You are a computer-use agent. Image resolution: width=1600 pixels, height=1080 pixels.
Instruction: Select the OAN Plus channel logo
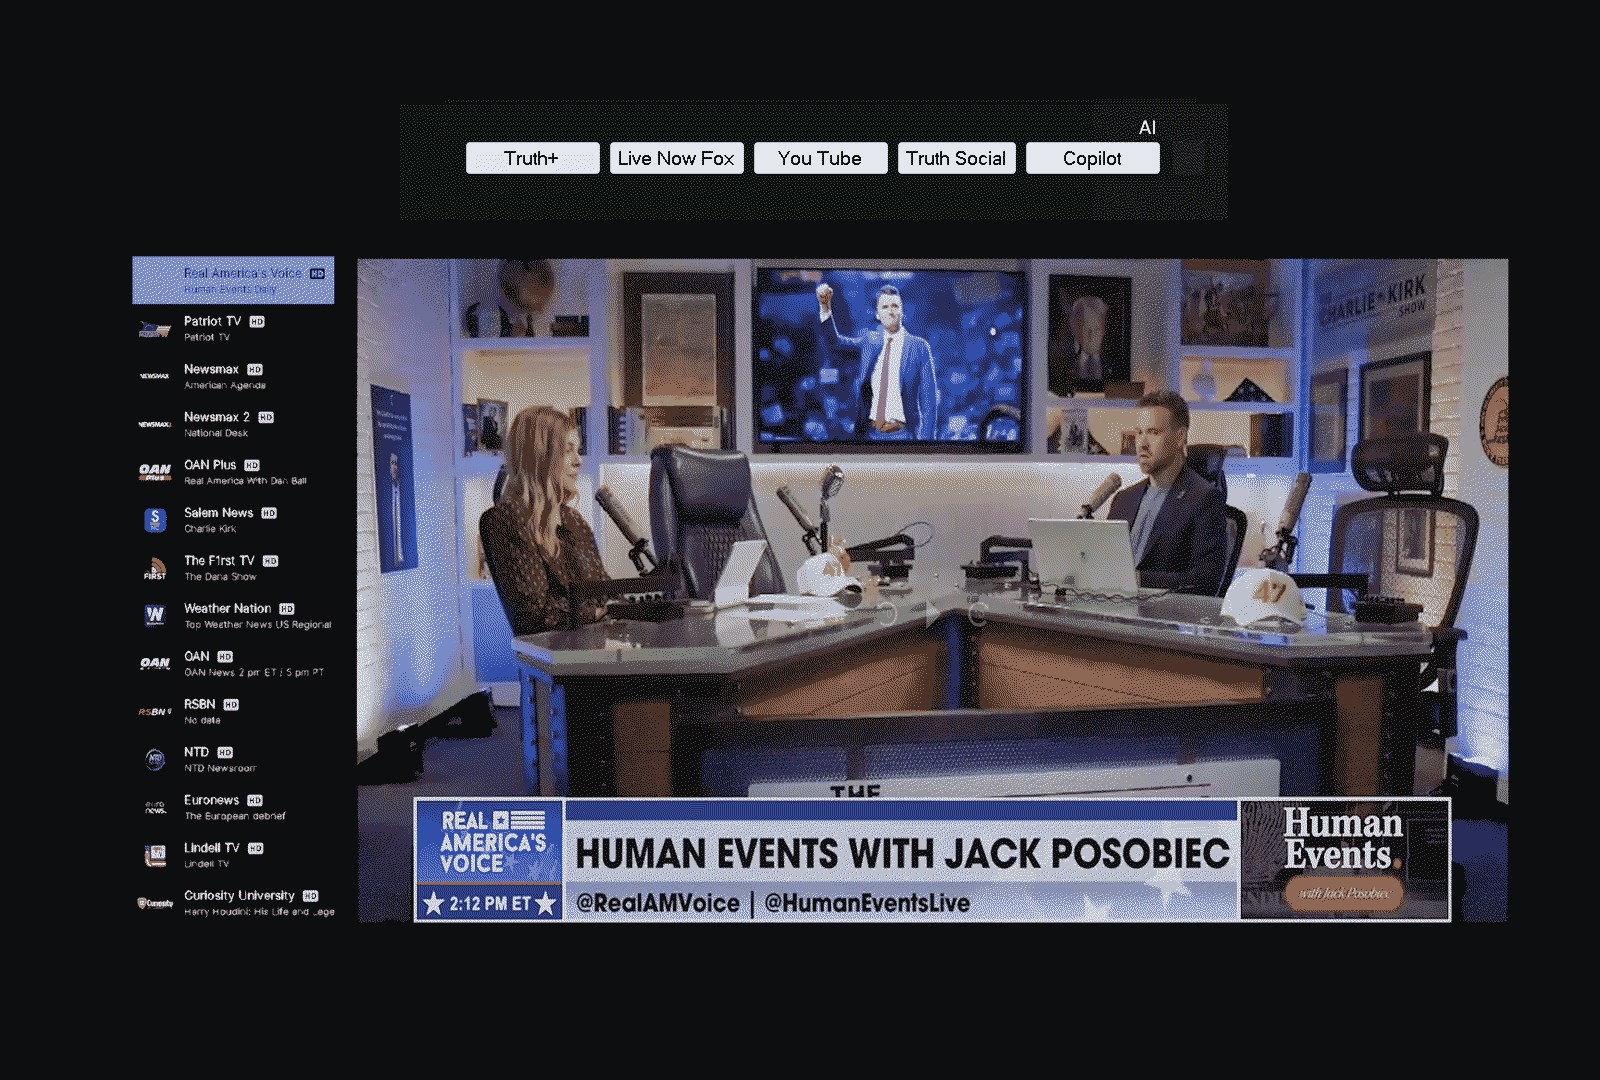coord(153,471)
